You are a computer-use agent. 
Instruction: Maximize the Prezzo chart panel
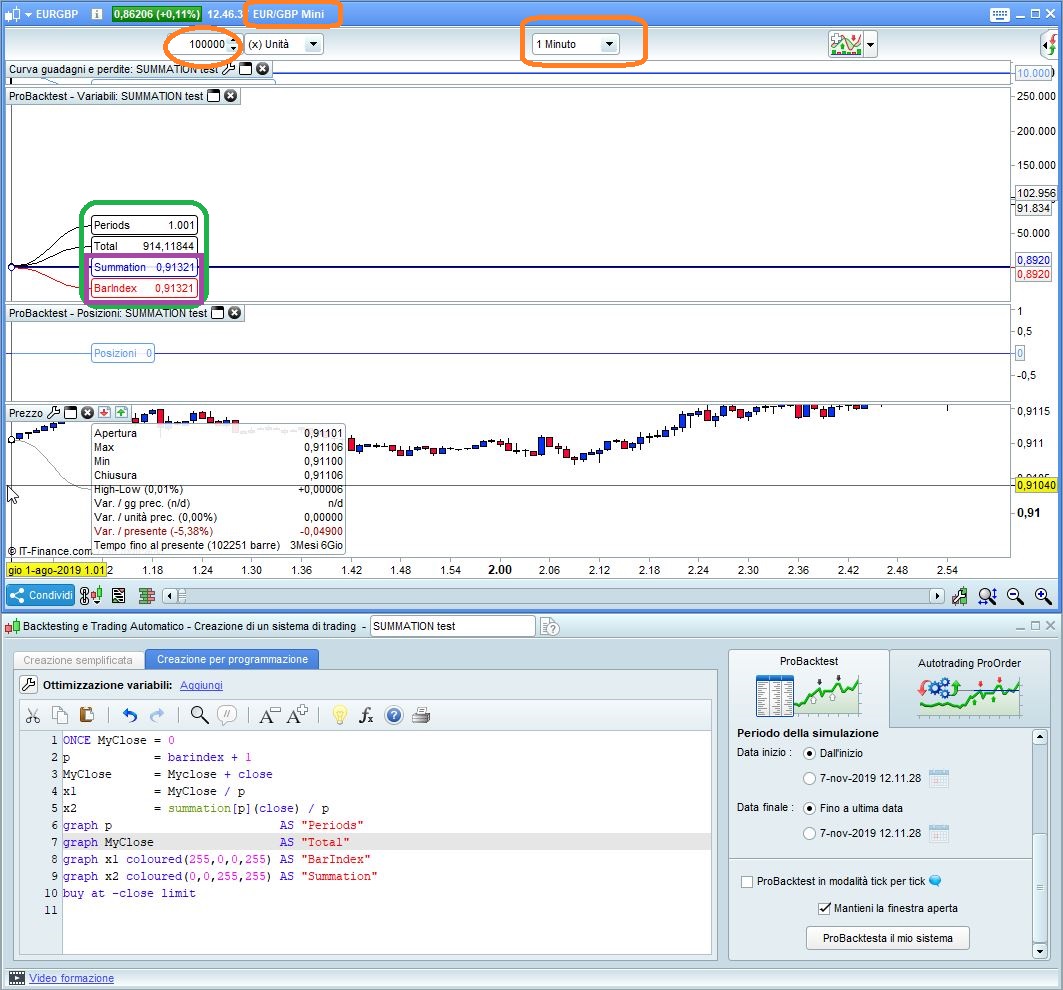point(71,412)
